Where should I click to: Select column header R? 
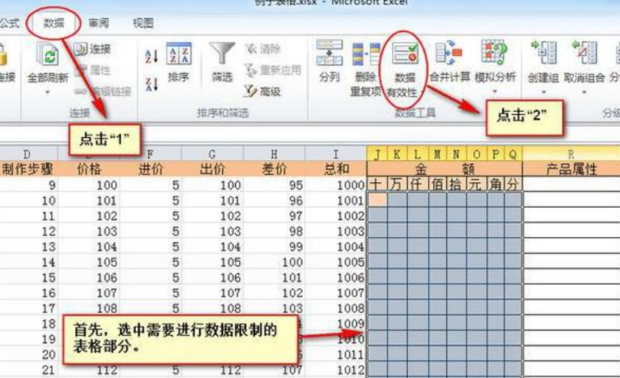point(571,154)
